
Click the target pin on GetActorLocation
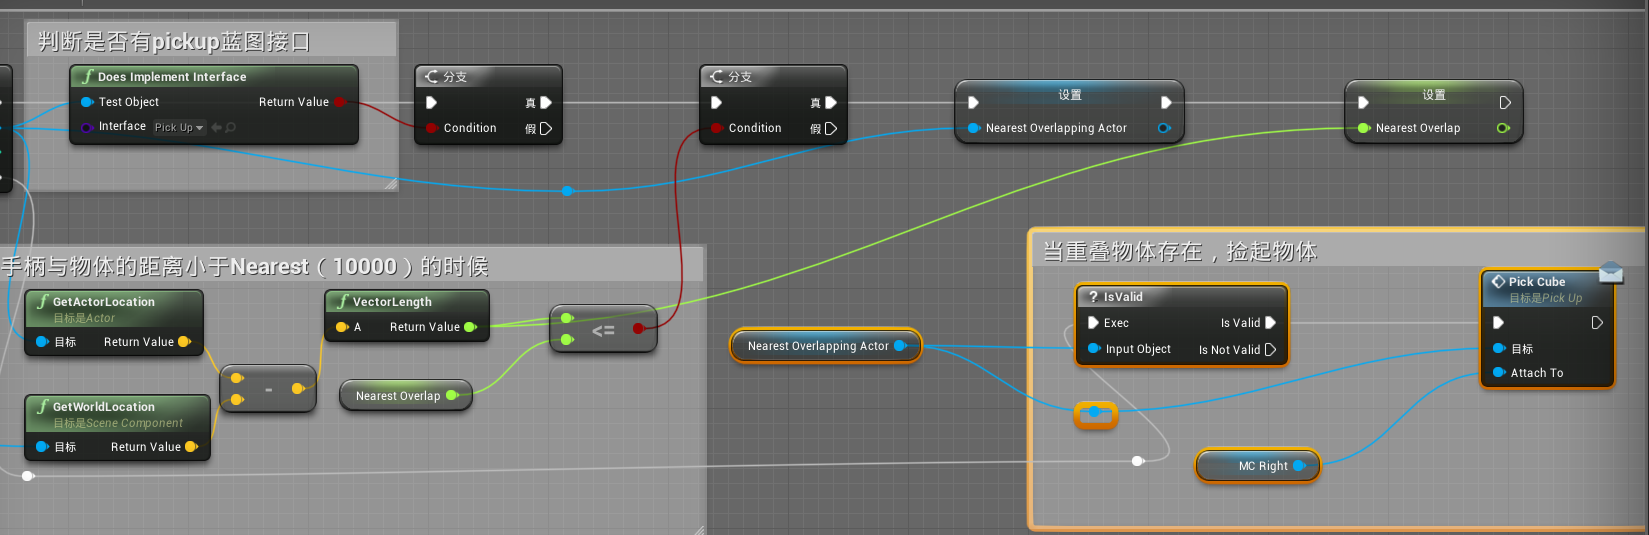(x=42, y=342)
